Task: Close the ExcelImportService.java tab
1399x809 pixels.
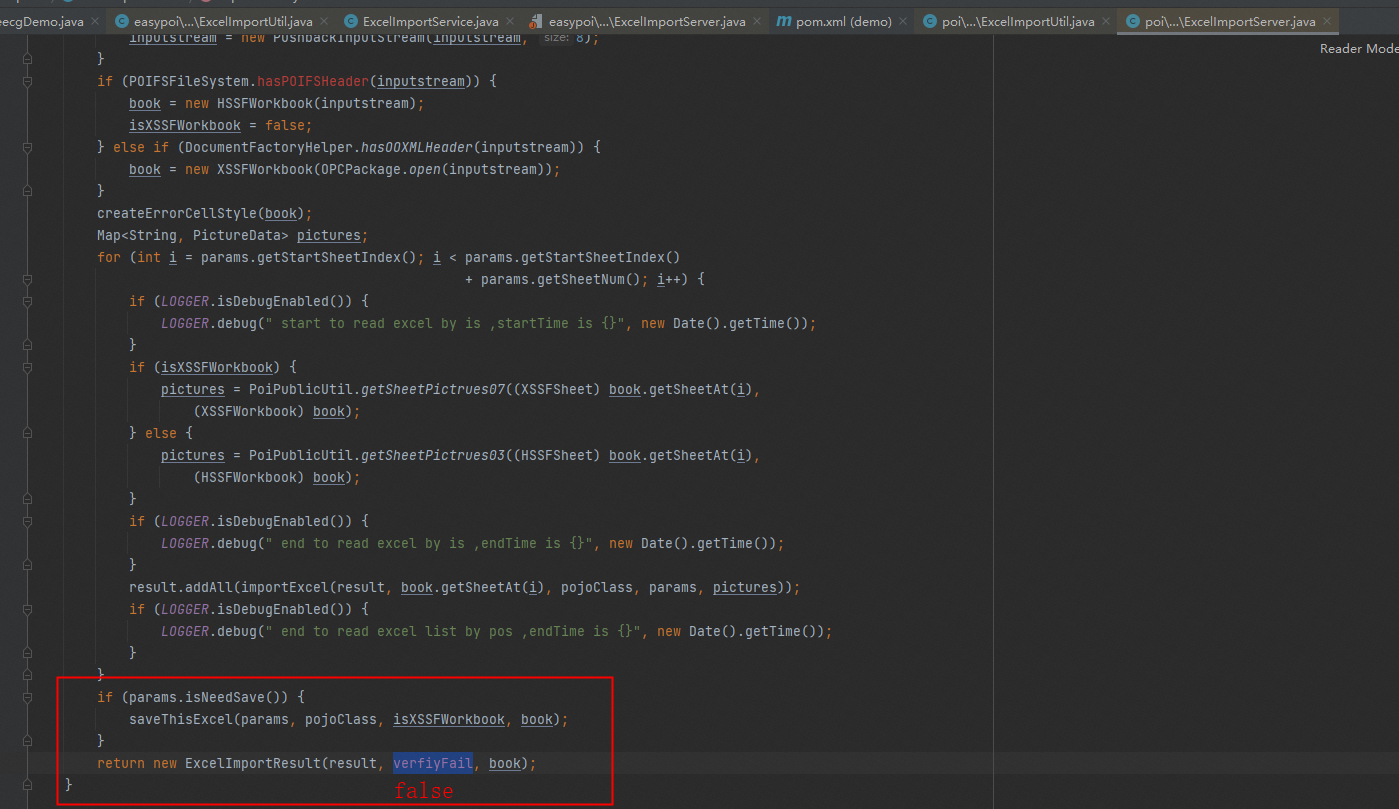Action: click(511, 21)
